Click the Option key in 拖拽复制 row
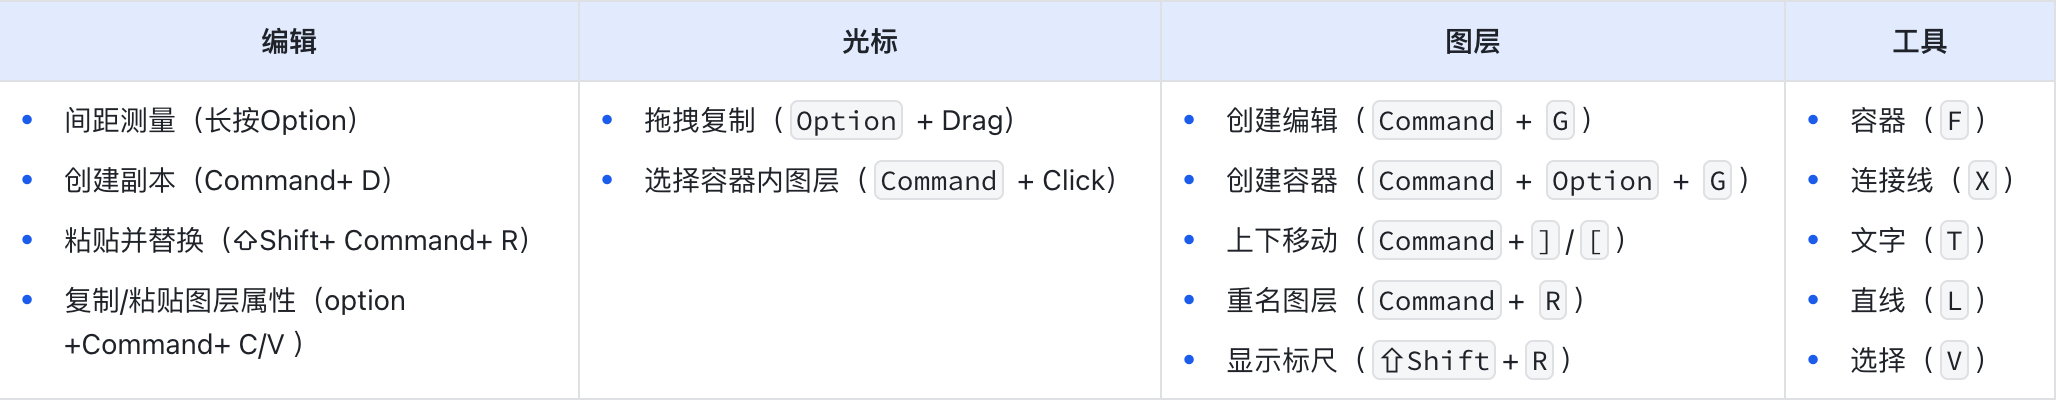This screenshot has height=402, width=2056. [846, 121]
